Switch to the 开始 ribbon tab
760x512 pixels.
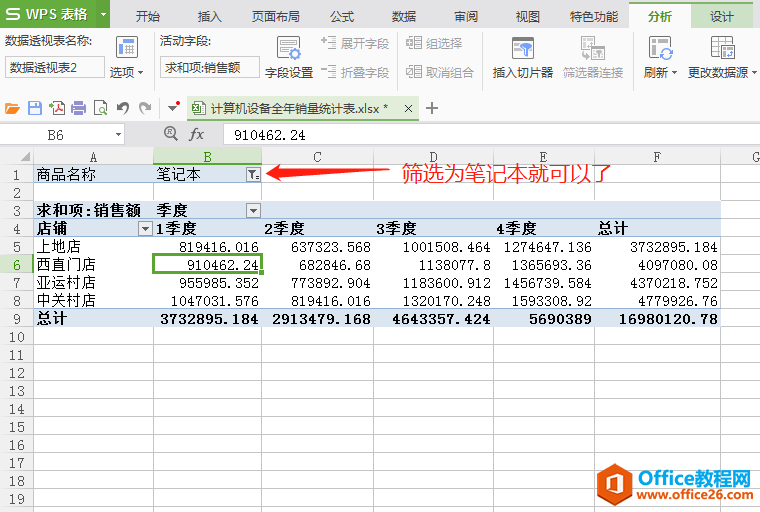148,16
